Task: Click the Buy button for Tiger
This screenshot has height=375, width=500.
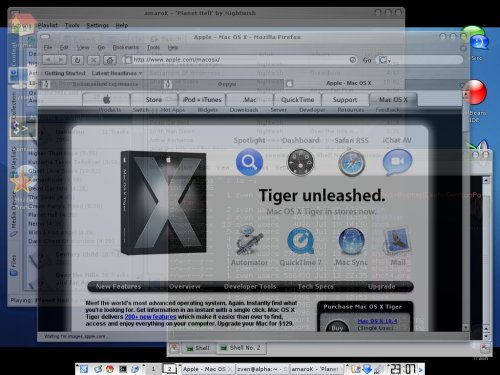Action: [x=337, y=327]
